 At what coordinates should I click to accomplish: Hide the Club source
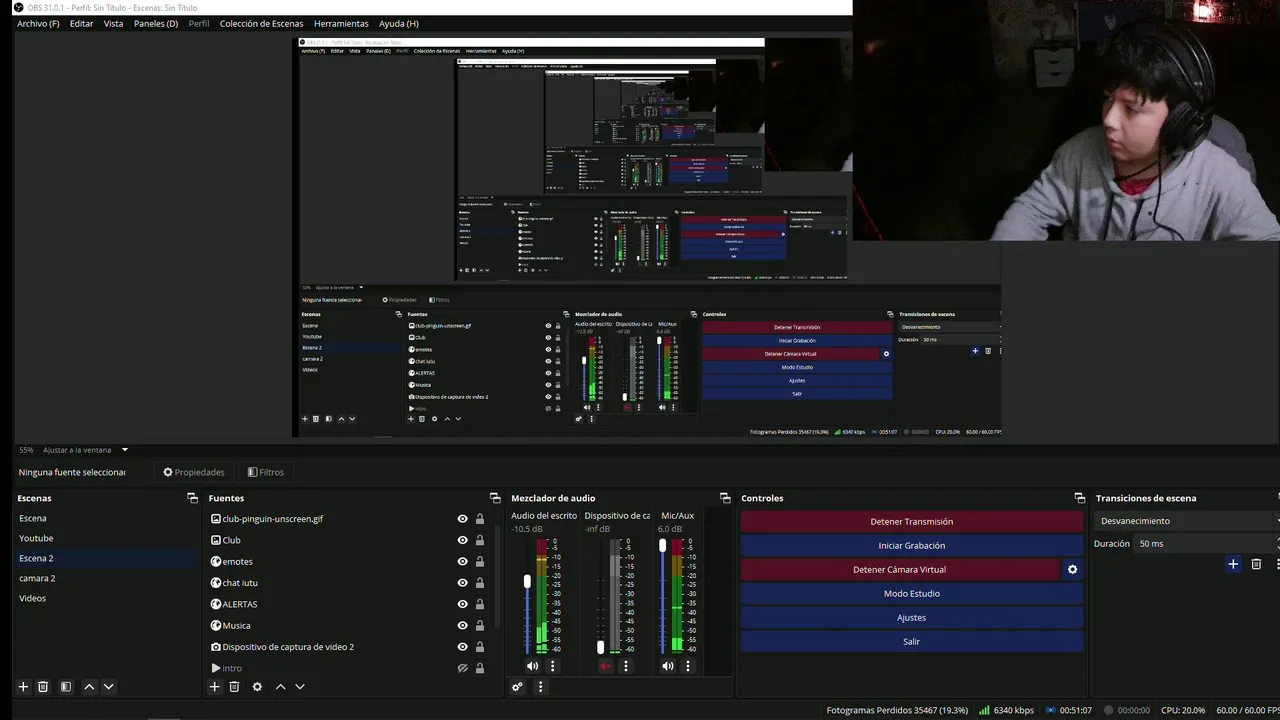[462, 540]
